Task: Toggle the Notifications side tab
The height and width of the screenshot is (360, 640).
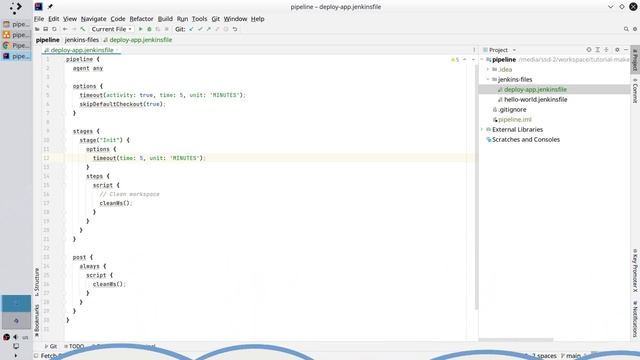Action: coord(635,319)
